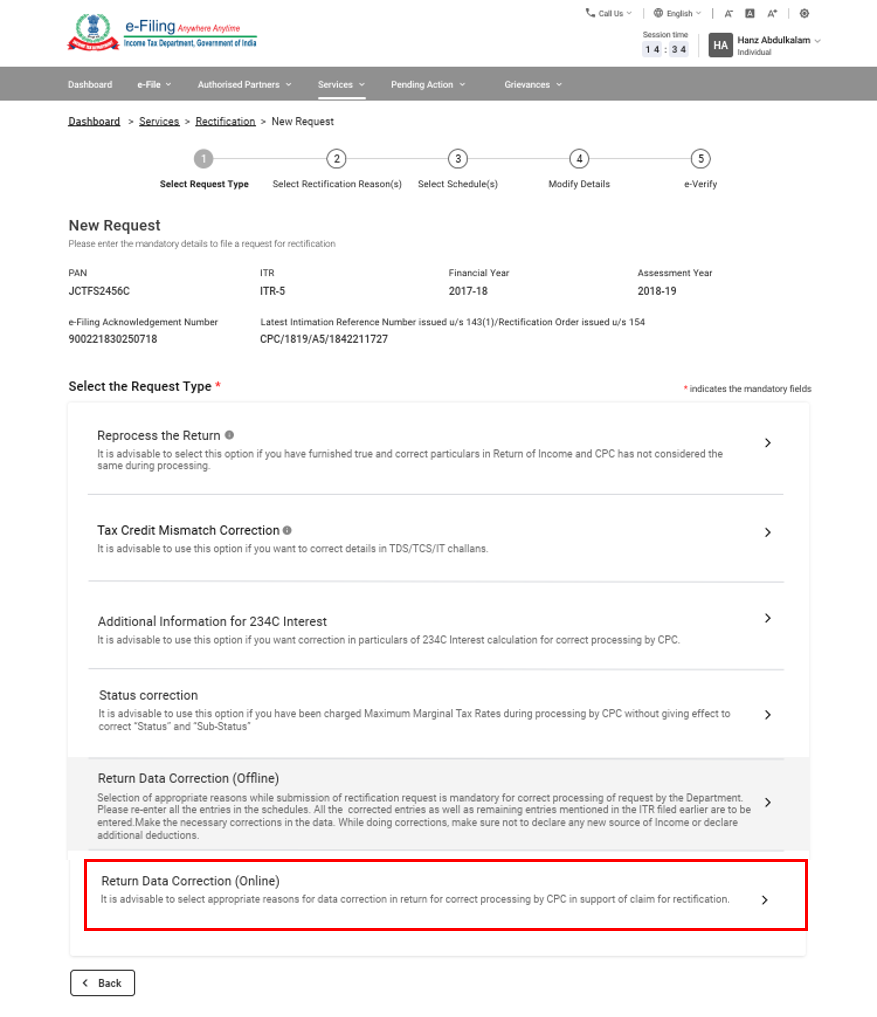The height and width of the screenshot is (1017, 877).
Task: Open the contrast settings icon
Action: coord(804,14)
